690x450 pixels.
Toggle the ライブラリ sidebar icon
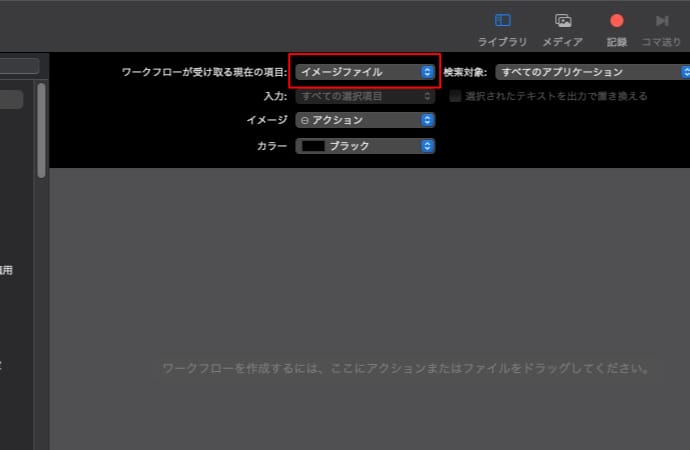[x=502, y=21]
